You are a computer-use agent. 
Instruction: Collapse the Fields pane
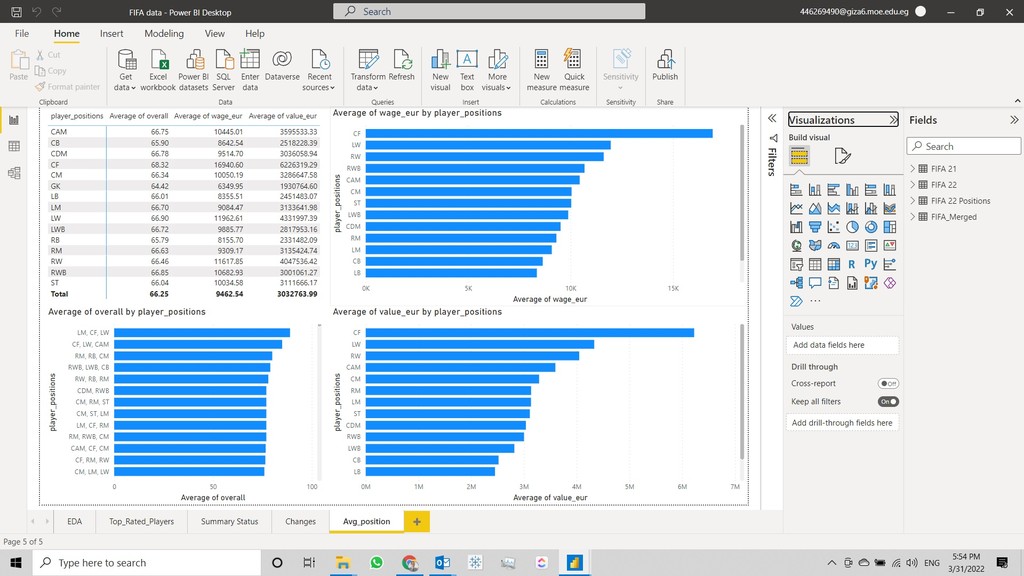(1014, 120)
